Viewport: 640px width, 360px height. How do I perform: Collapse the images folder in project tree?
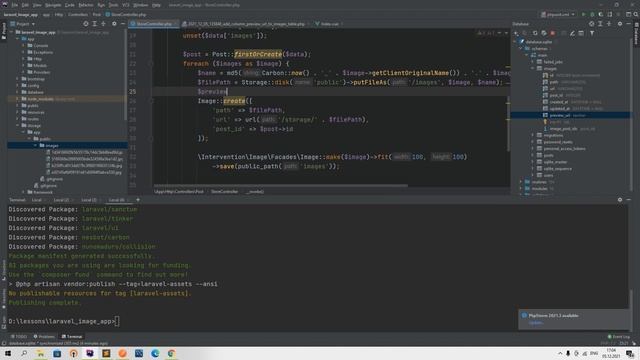[x=36, y=145]
